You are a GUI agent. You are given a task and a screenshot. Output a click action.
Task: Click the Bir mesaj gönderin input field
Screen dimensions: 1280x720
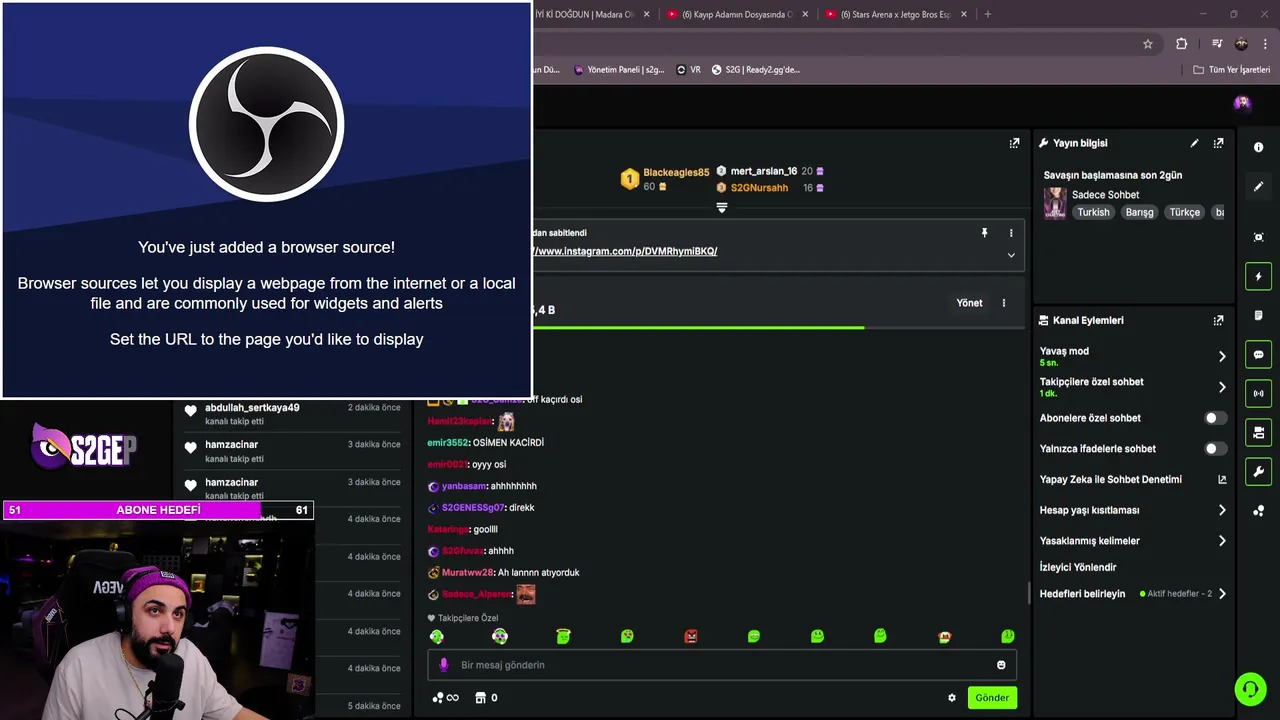pyautogui.click(x=720, y=665)
